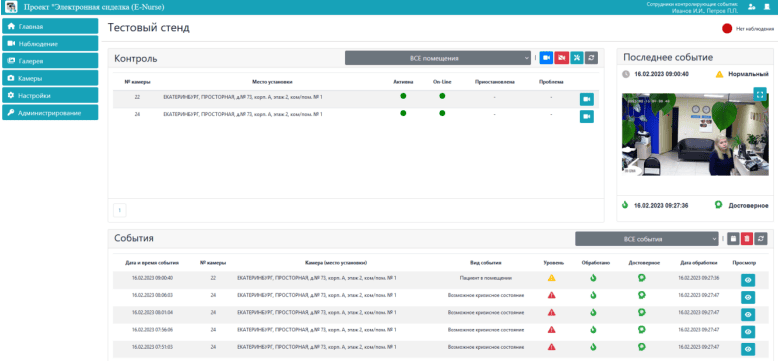Open the employees icon in top bar
Screen dimensions: 778x361
(x=752, y=7)
